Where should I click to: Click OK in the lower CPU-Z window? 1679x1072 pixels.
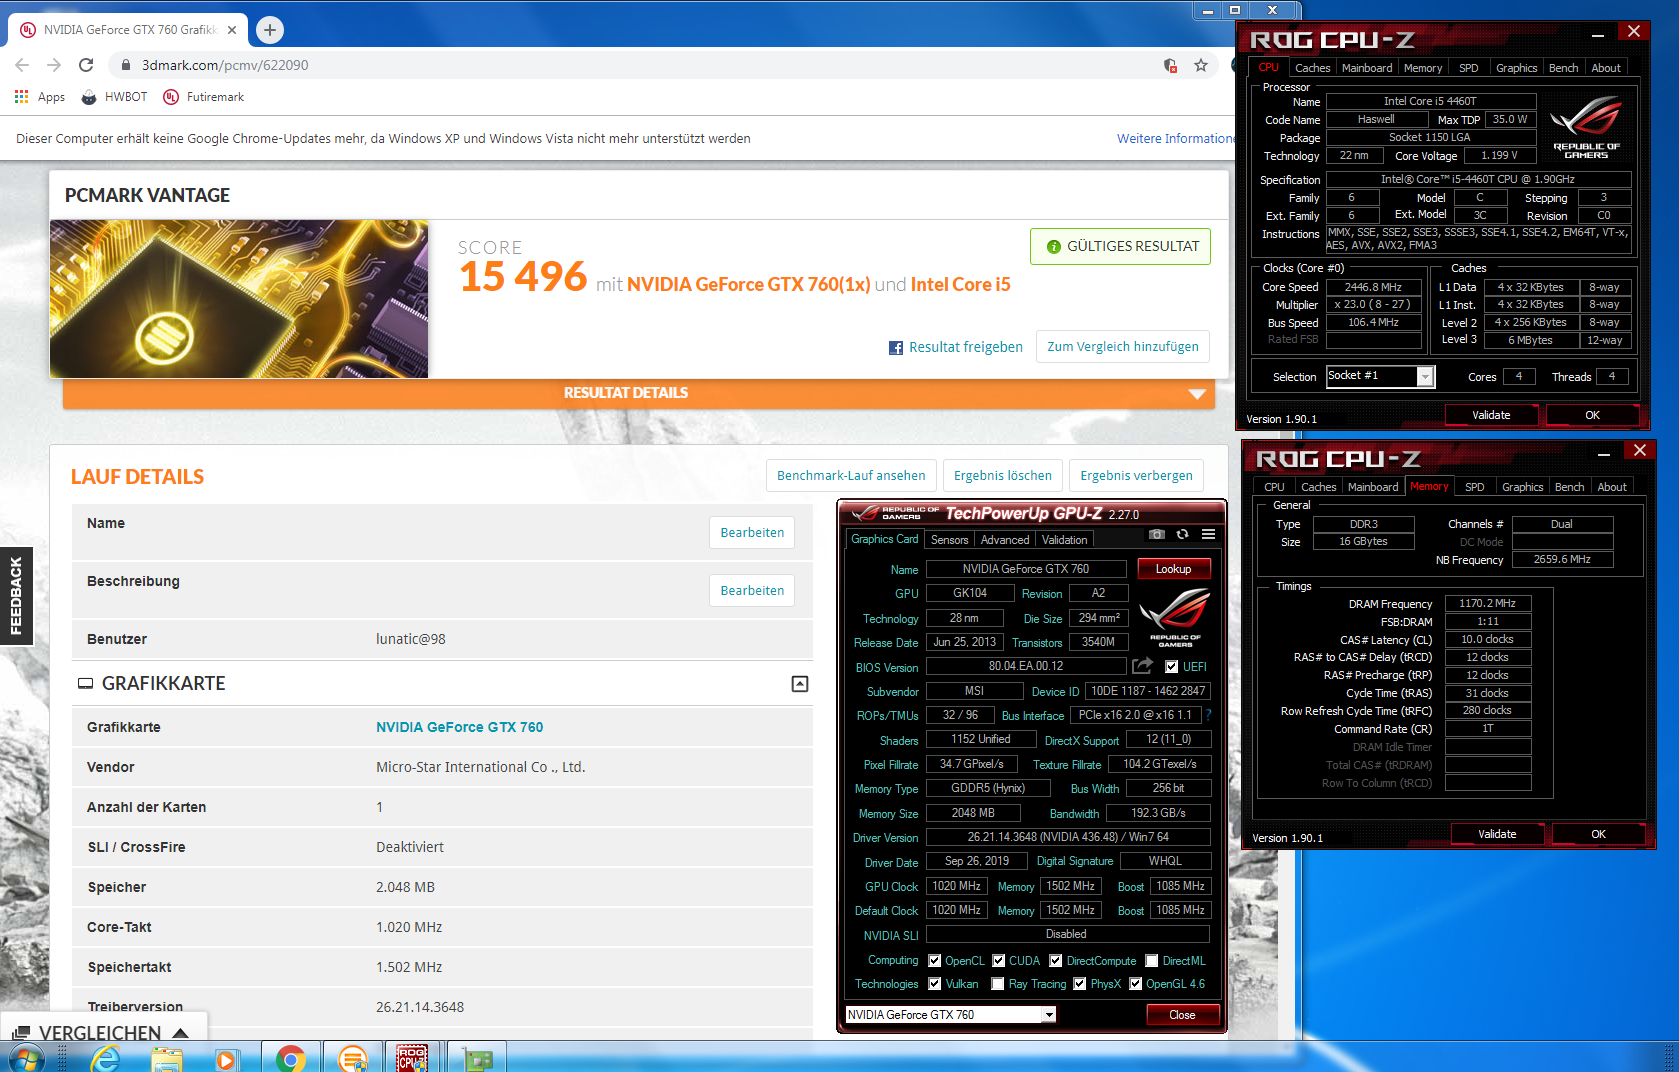(1598, 834)
